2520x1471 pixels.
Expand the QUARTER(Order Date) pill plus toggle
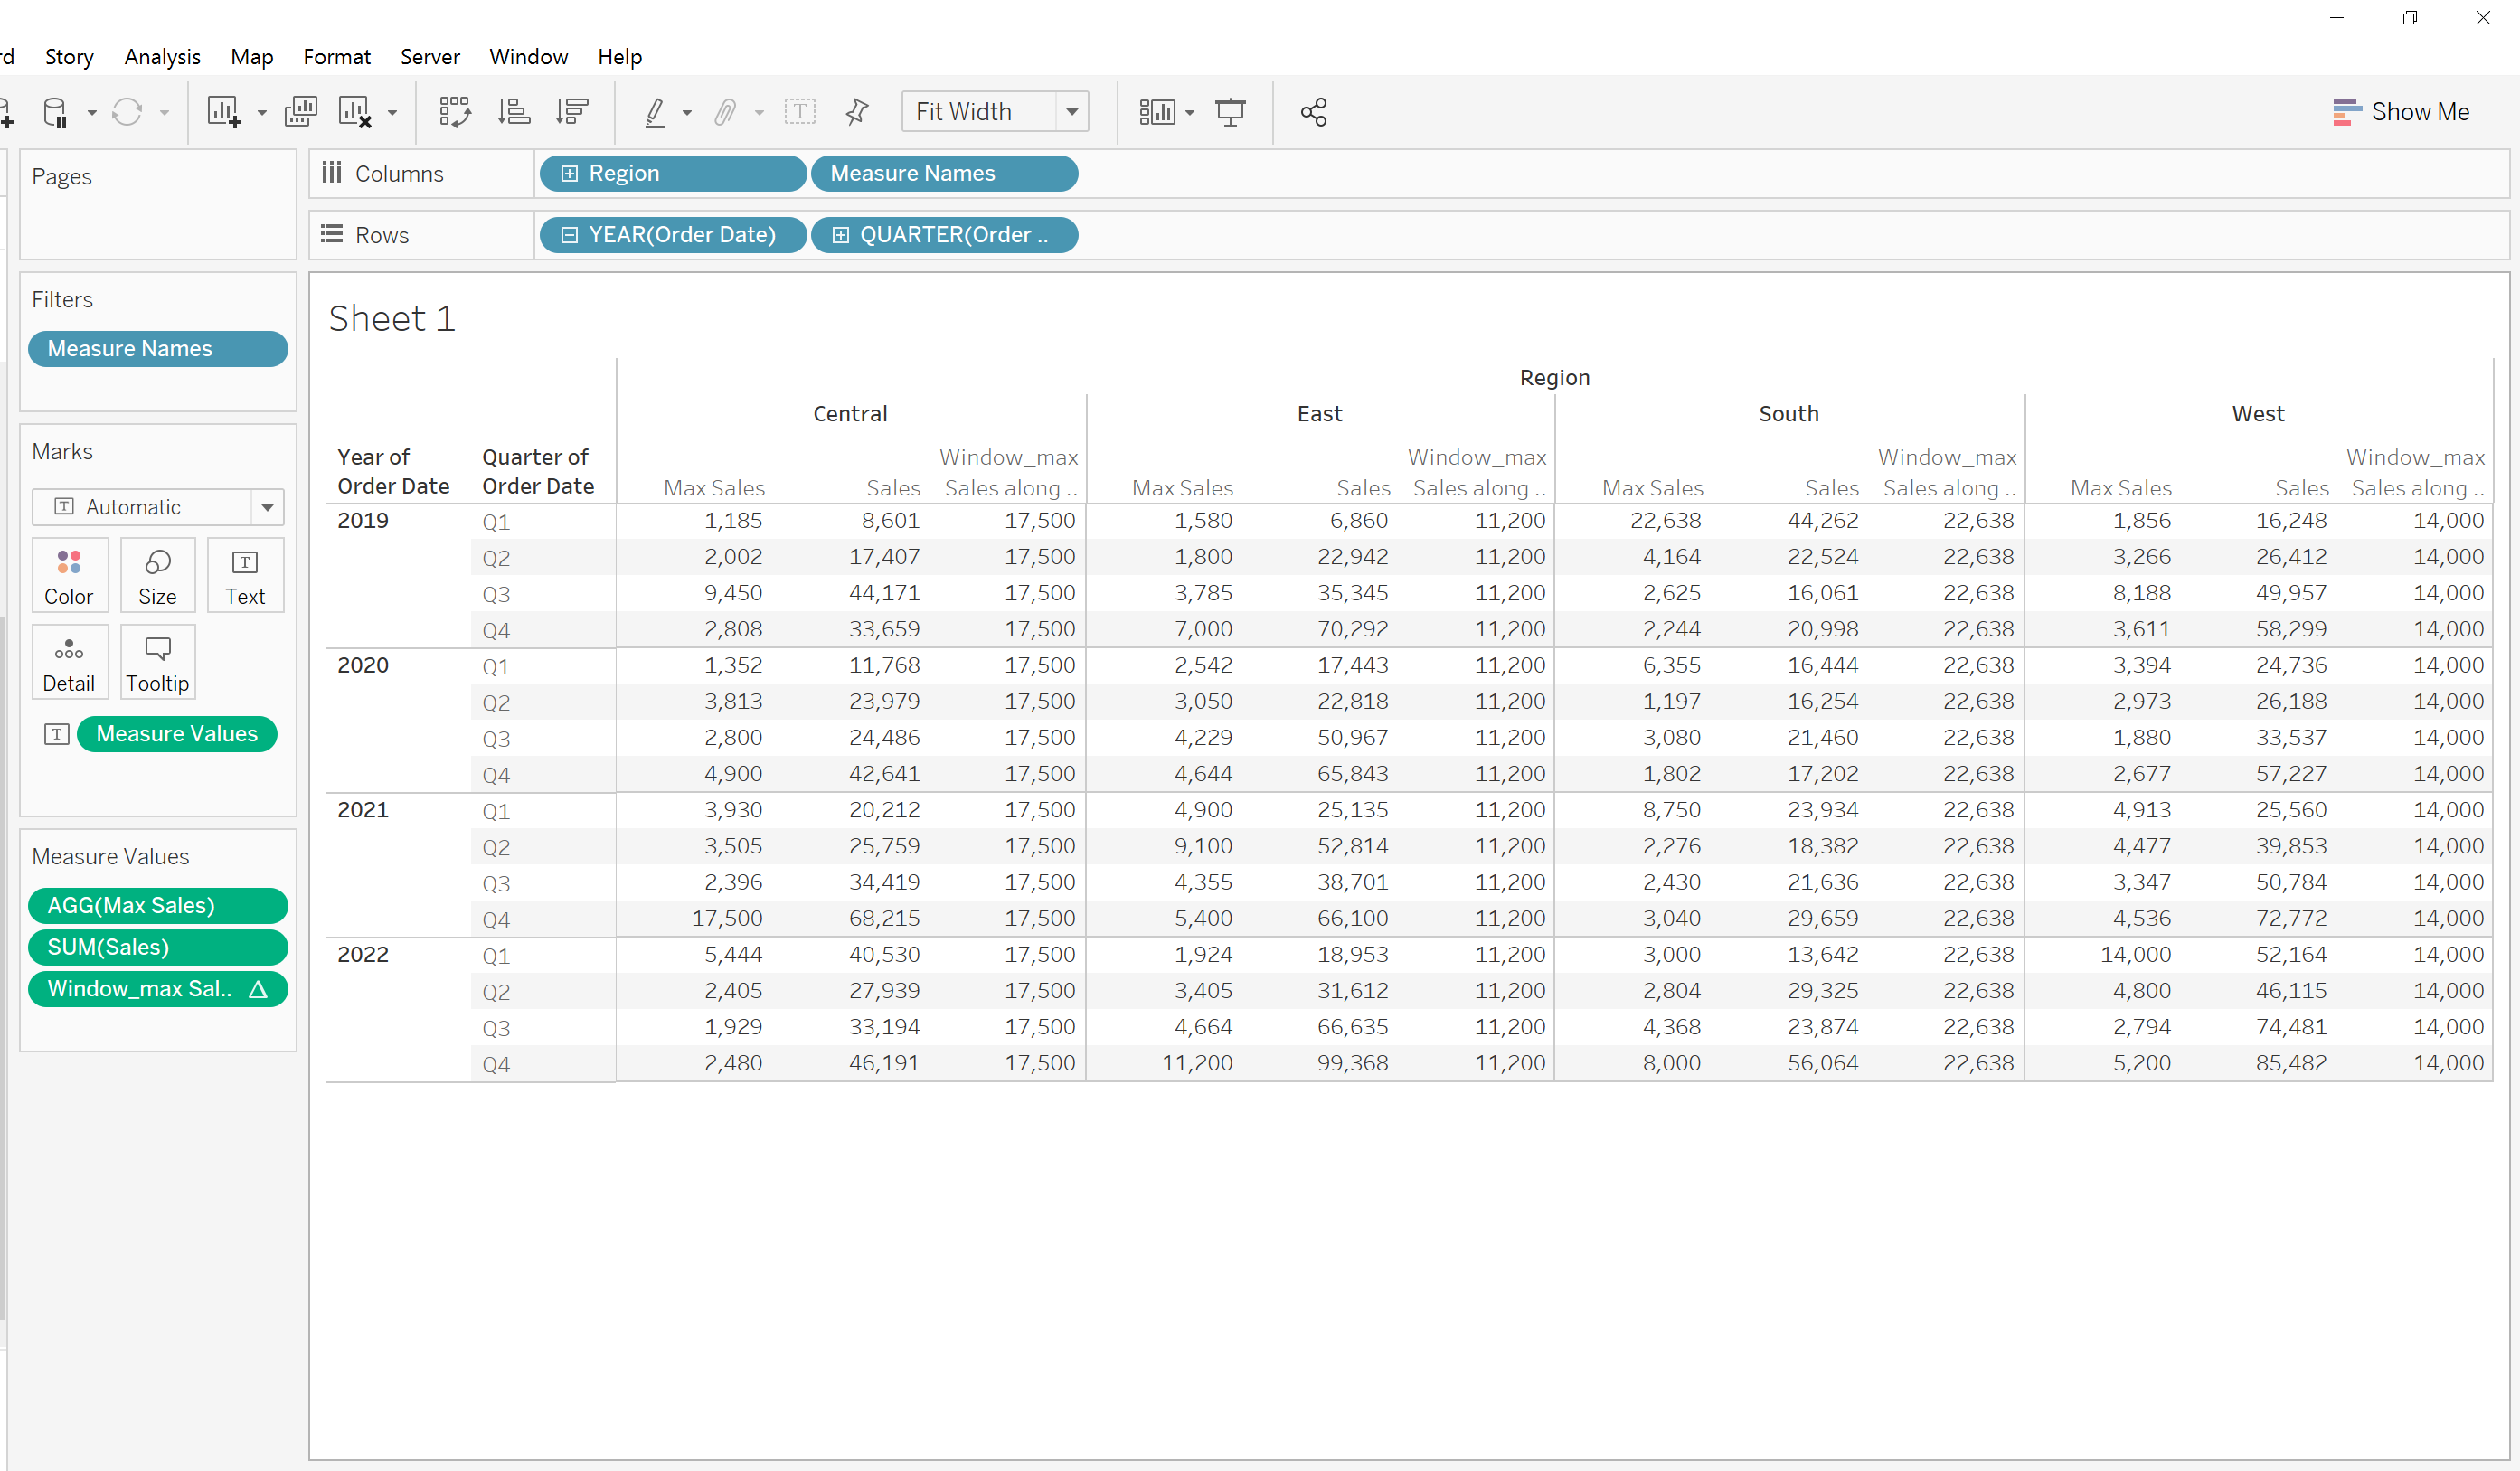click(x=841, y=235)
